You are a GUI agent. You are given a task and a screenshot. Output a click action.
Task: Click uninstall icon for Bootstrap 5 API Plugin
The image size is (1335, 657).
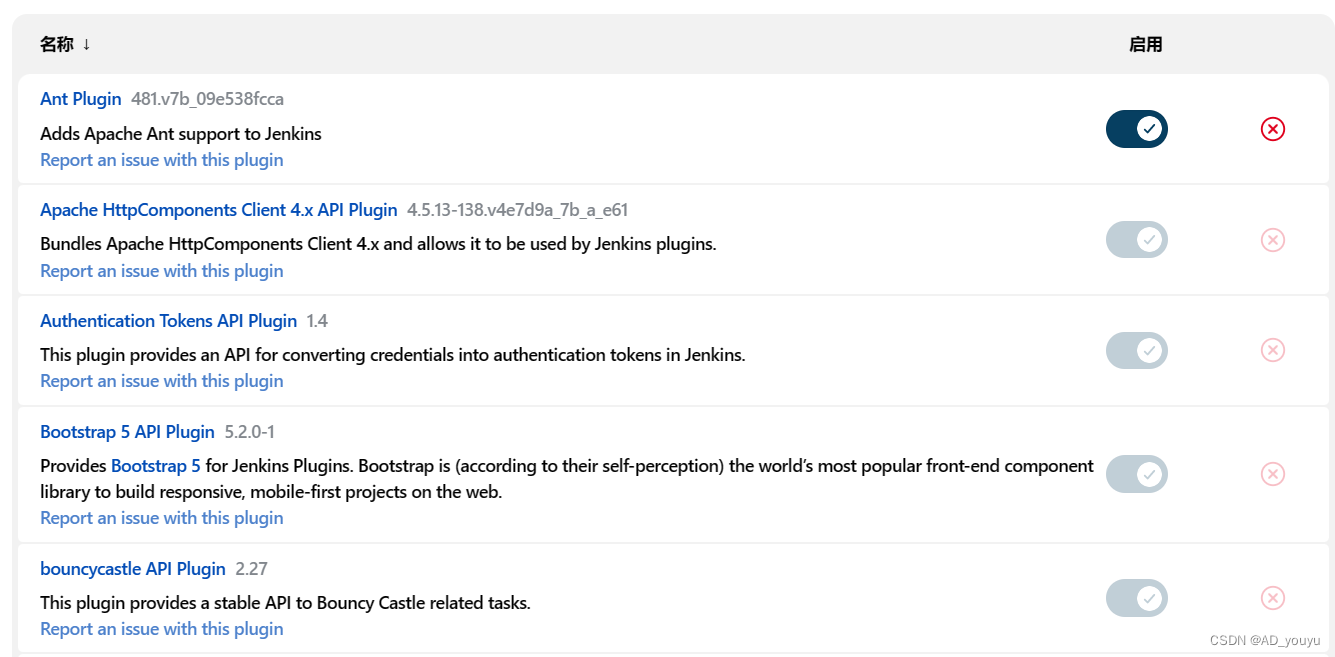point(1272,474)
